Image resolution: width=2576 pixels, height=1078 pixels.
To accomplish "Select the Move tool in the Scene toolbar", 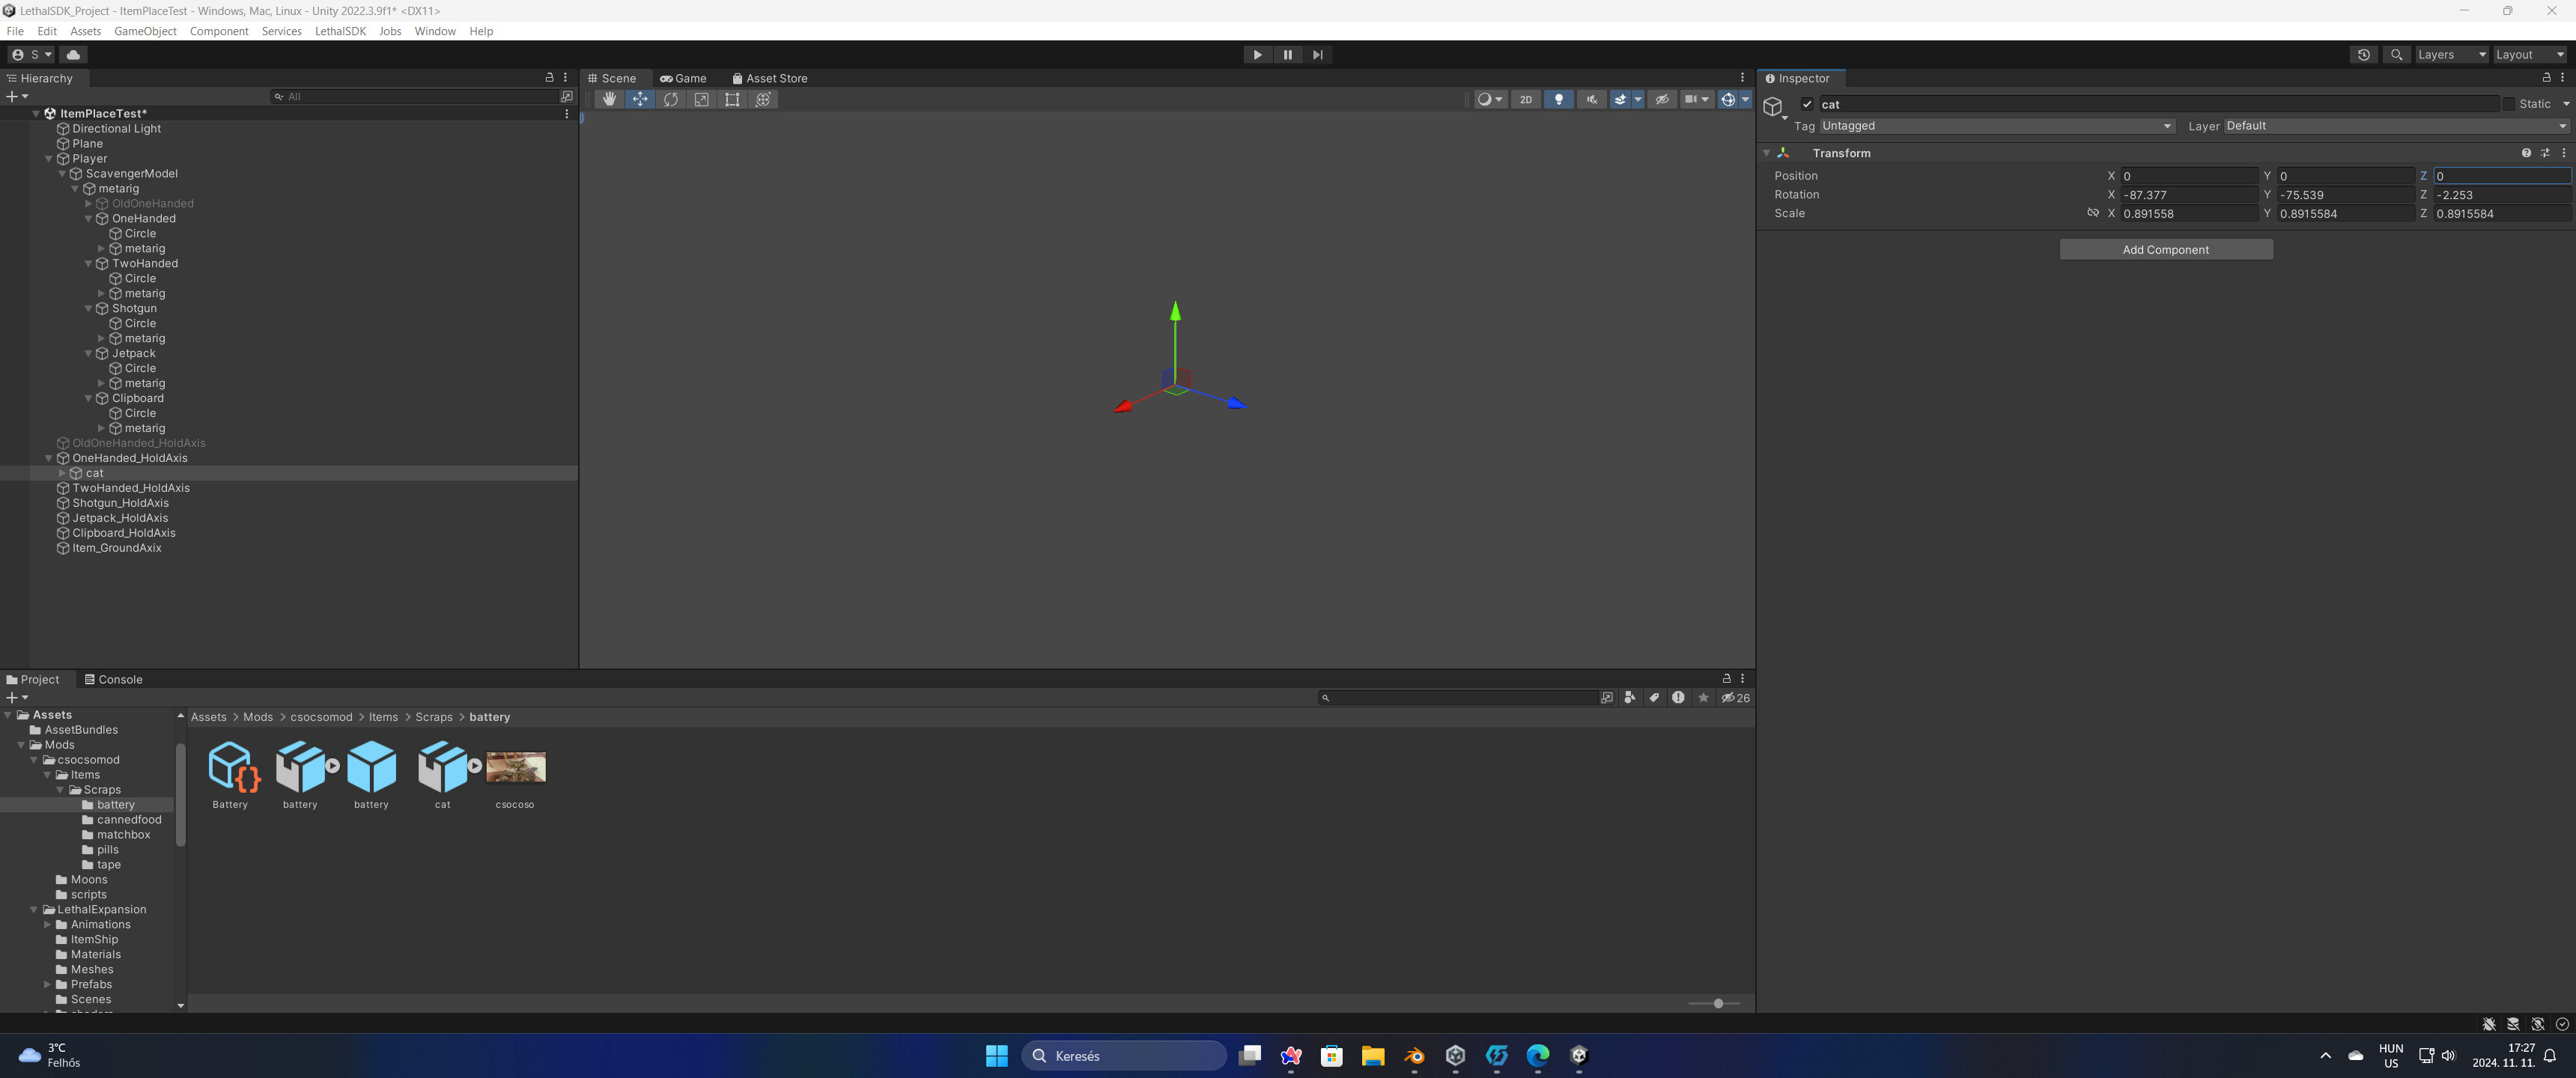I will [640, 99].
